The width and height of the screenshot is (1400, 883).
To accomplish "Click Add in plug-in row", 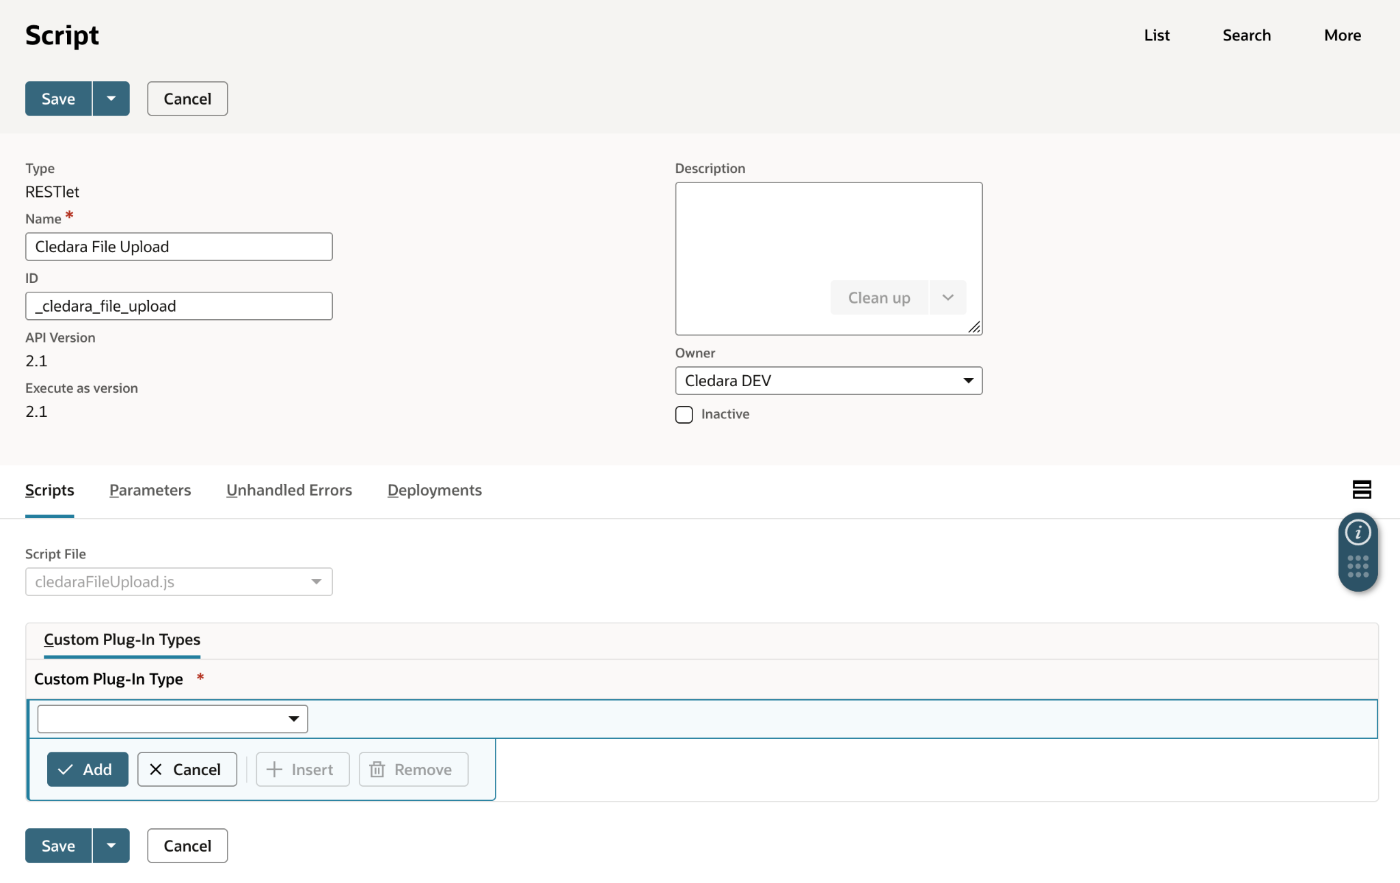I will click(87, 770).
